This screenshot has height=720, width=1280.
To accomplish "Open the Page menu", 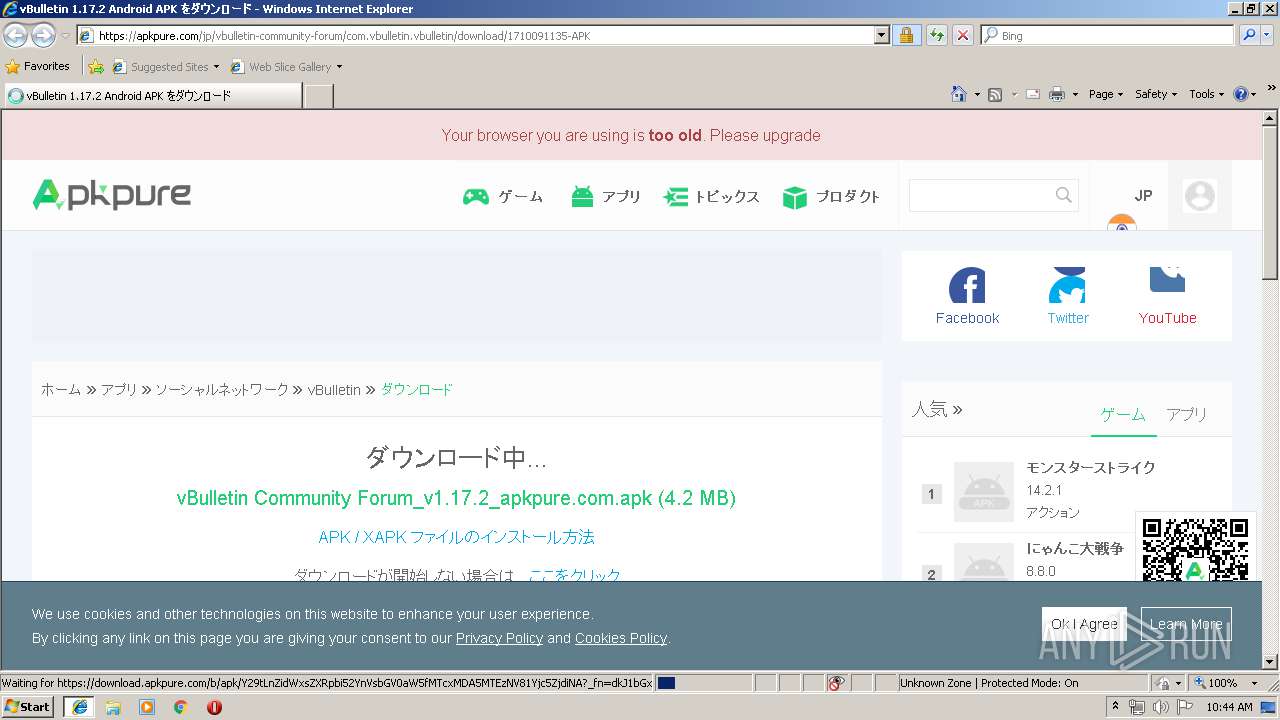I will [x=1106, y=94].
